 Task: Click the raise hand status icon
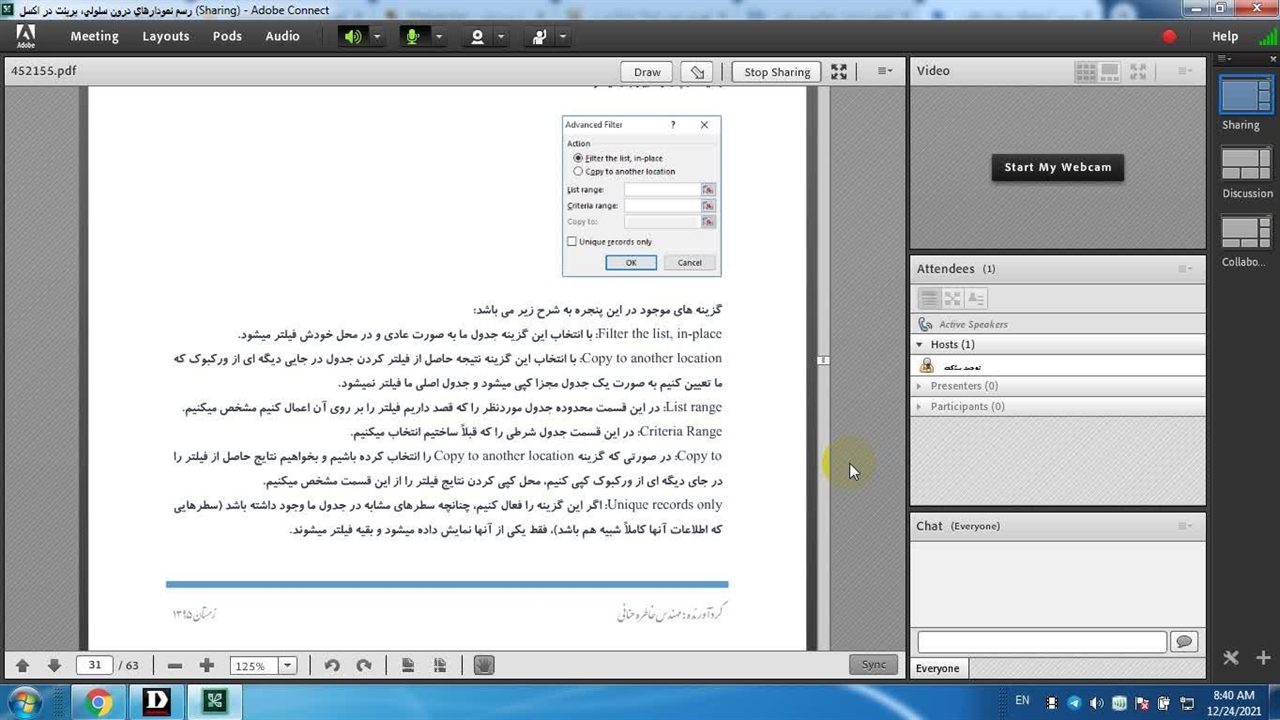540,37
